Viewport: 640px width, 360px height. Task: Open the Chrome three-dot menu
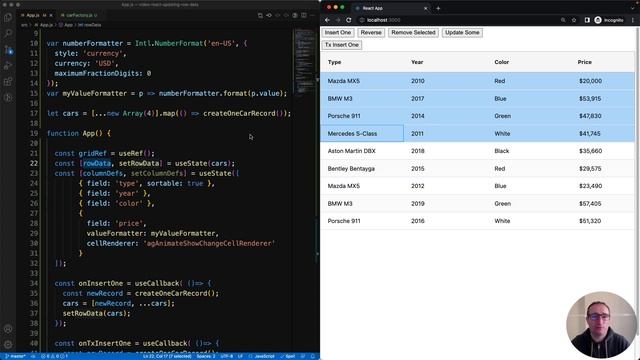pos(633,20)
